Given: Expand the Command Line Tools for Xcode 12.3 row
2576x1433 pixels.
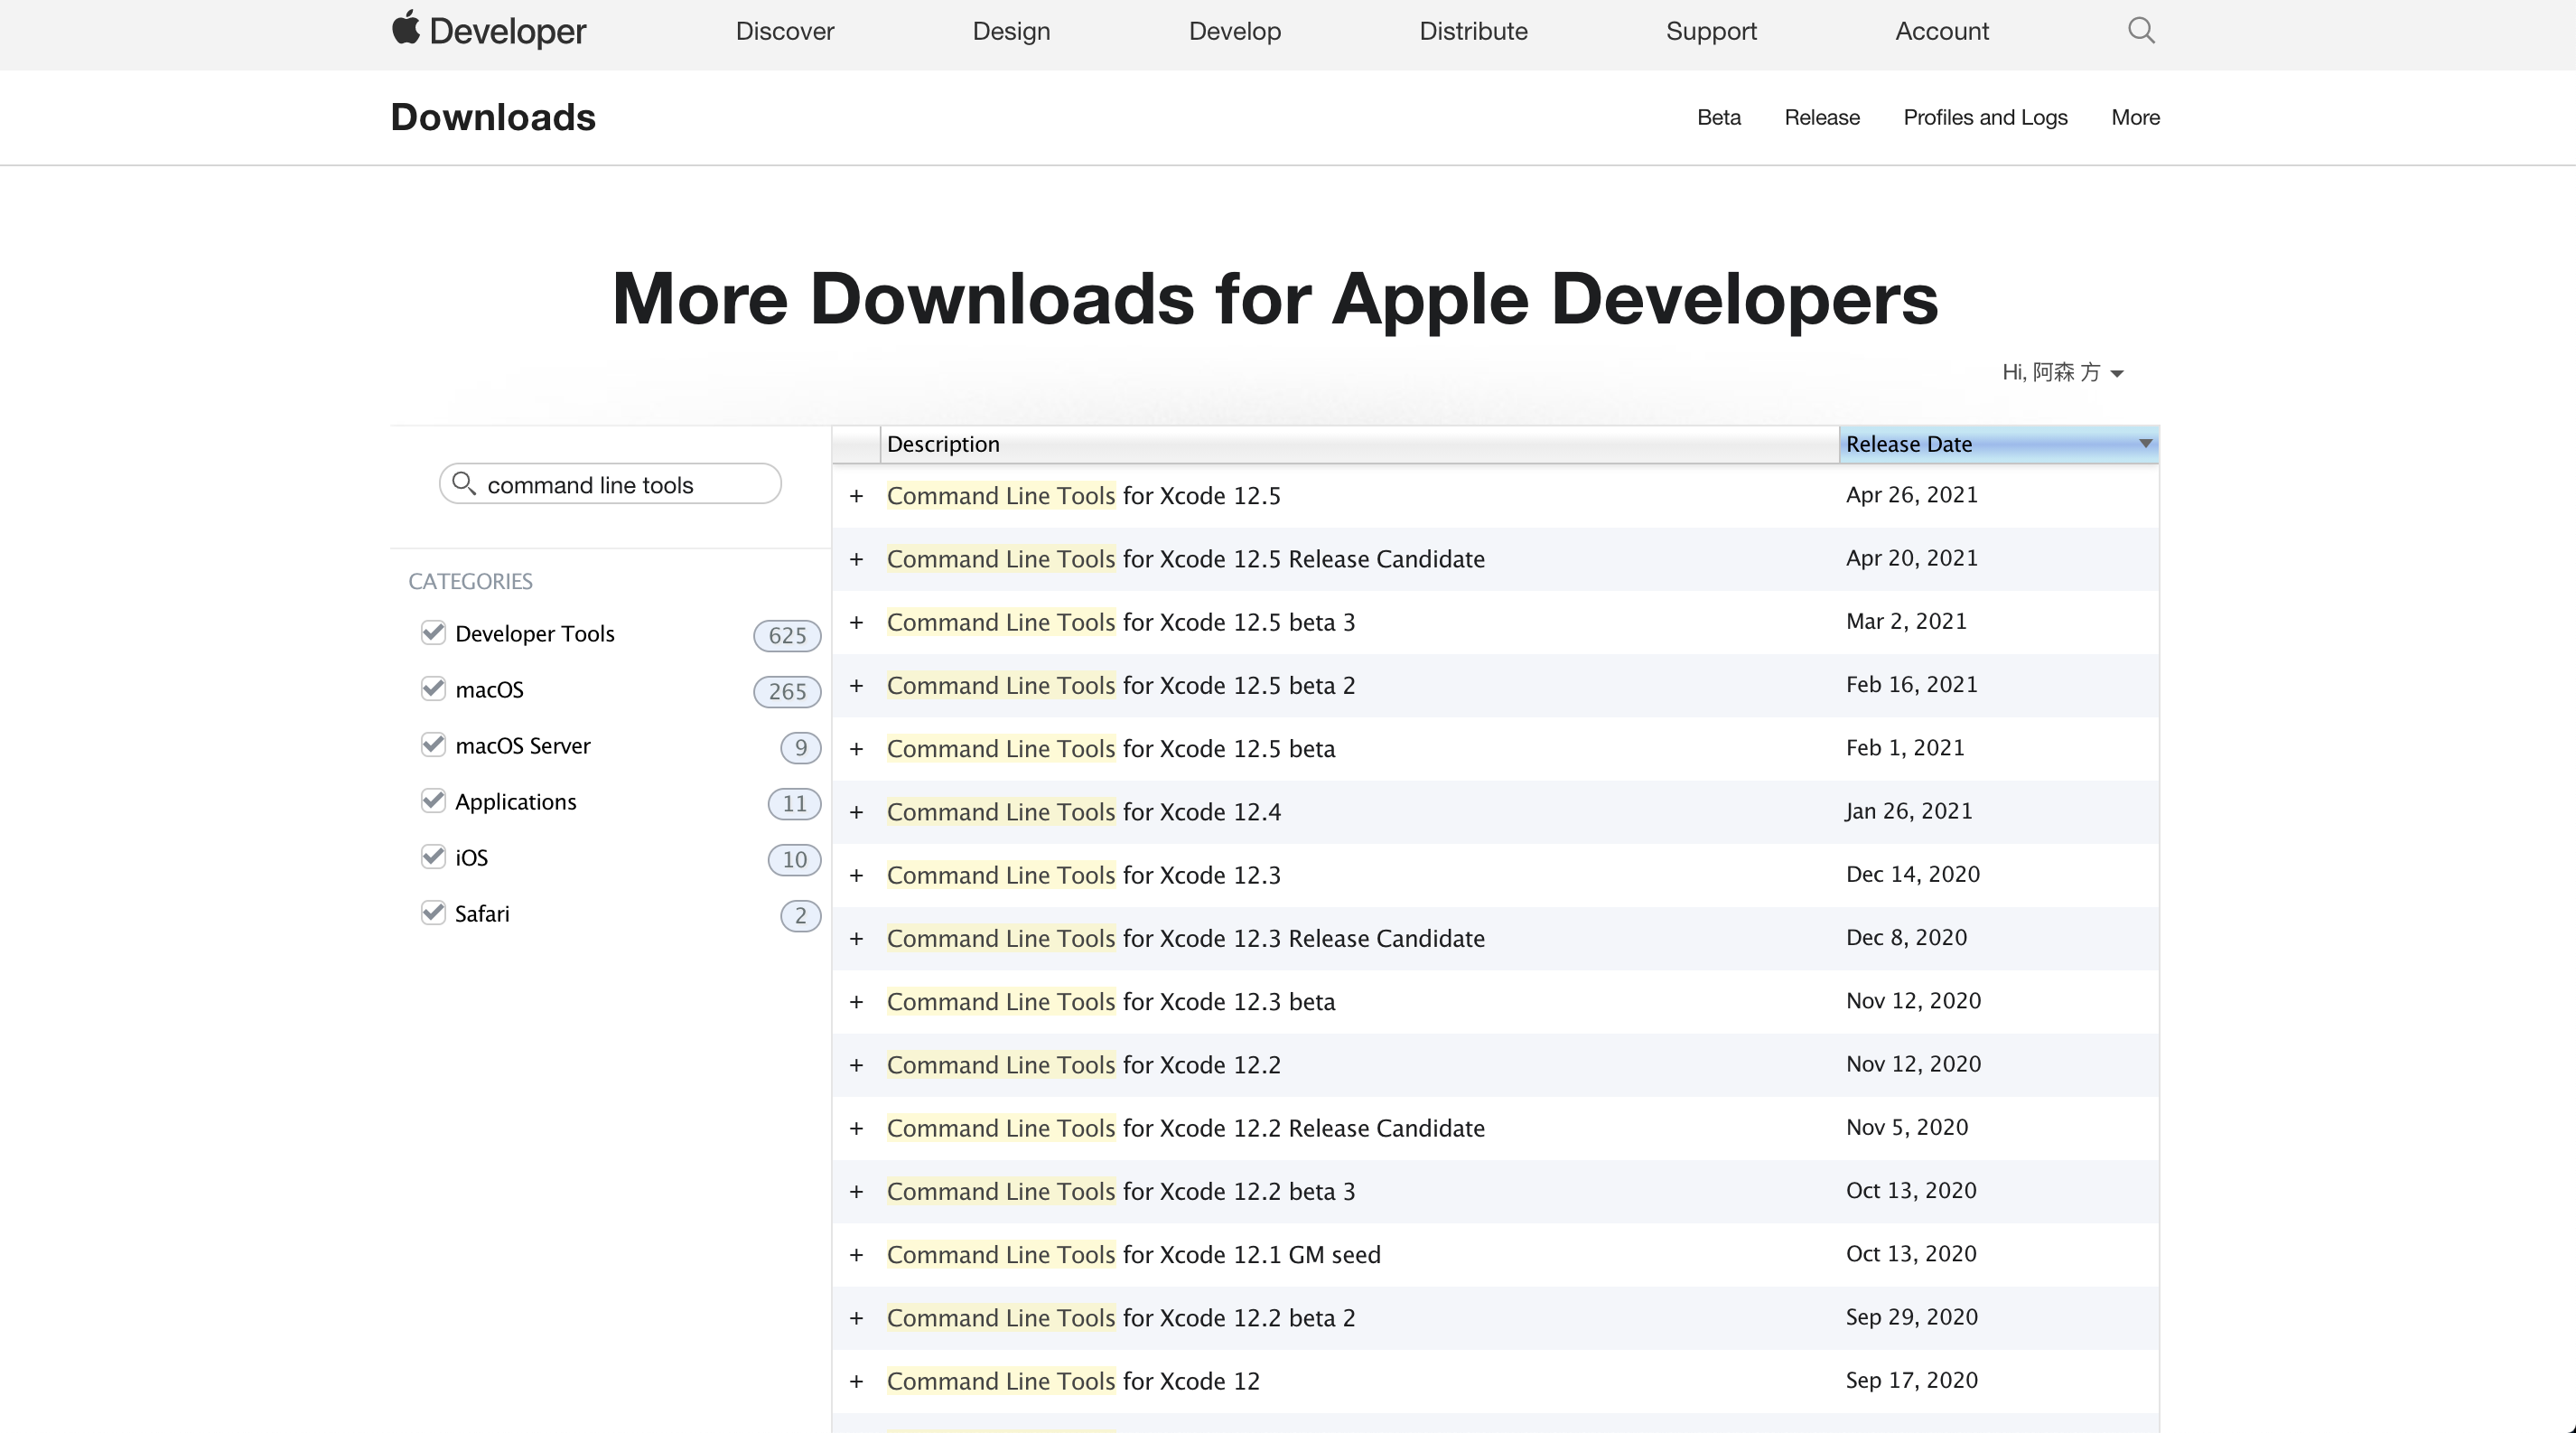Looking at the screenshot, I should click(x=856, y=875).
